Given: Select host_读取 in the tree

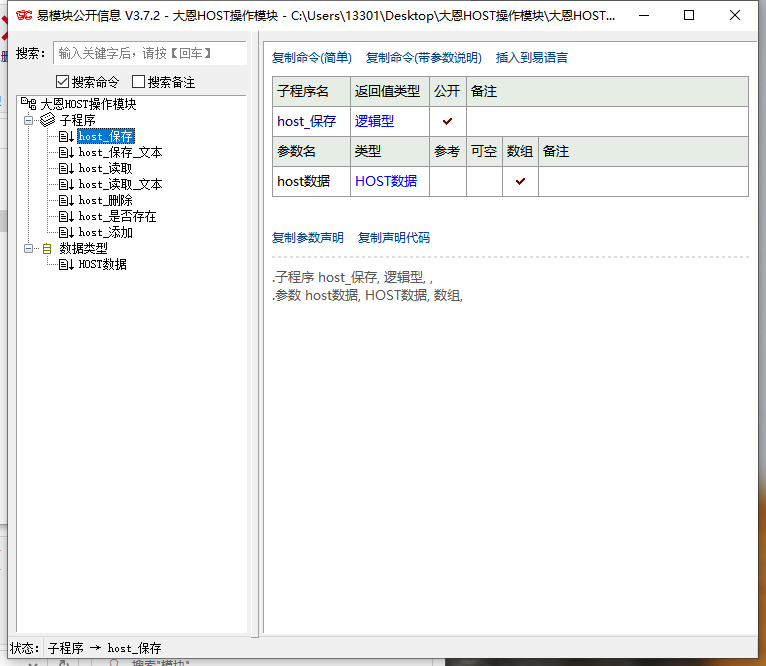Looking at the screenshot, I should click(x=105, y=168).
